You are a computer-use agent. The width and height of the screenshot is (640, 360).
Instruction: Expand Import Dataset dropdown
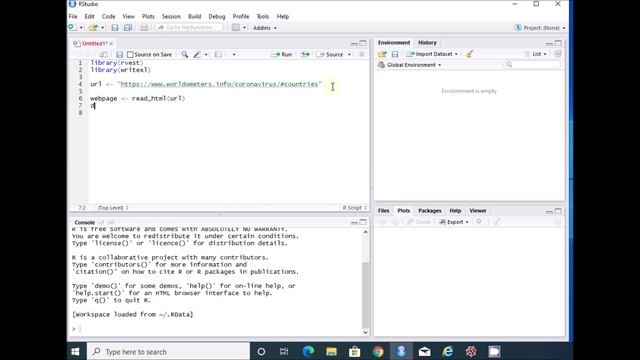coord(456,54)
